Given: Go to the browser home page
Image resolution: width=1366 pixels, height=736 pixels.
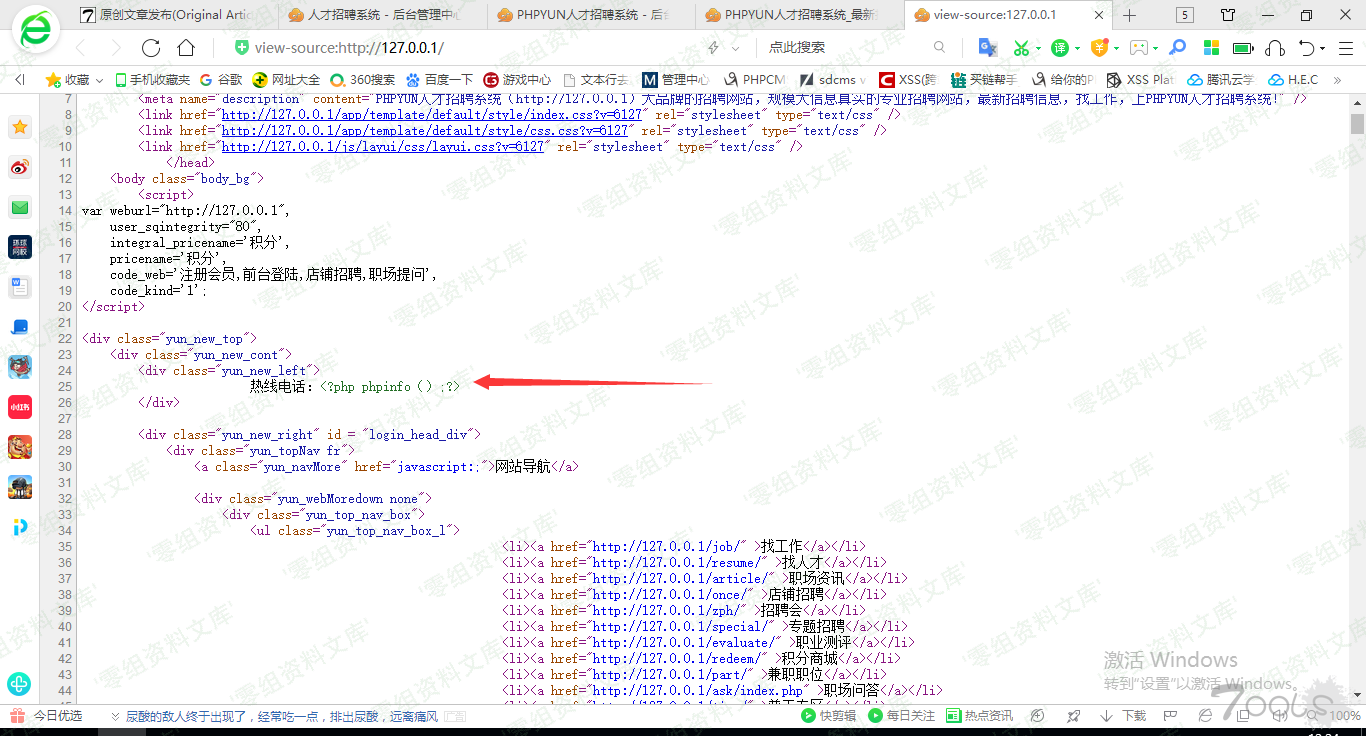Looking at the screenshot, I should click(x=186, y=48).
